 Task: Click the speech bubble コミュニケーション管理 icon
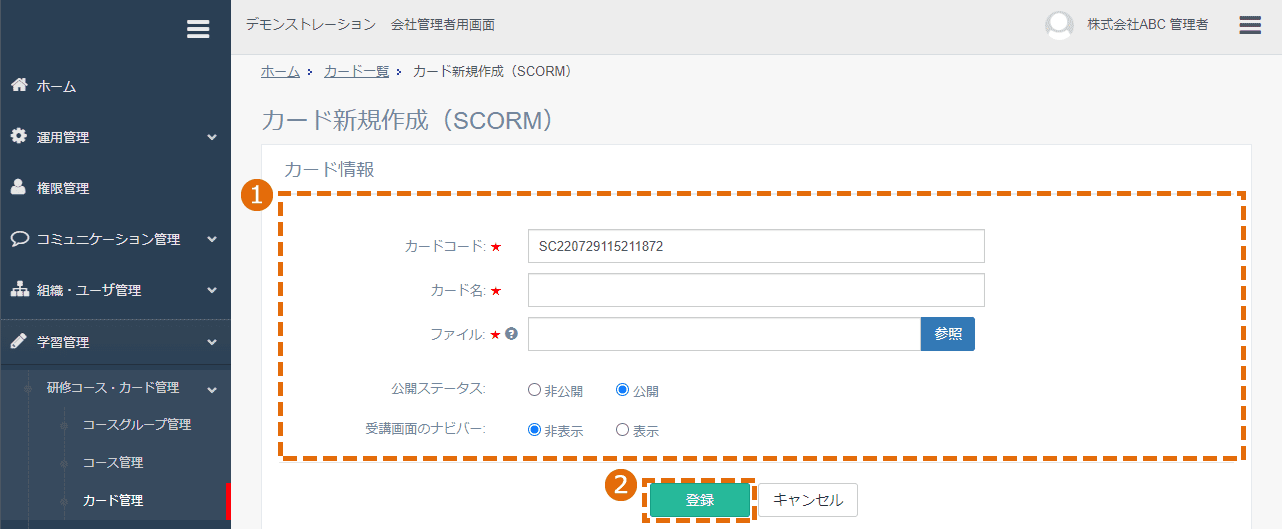pos(19,239)
